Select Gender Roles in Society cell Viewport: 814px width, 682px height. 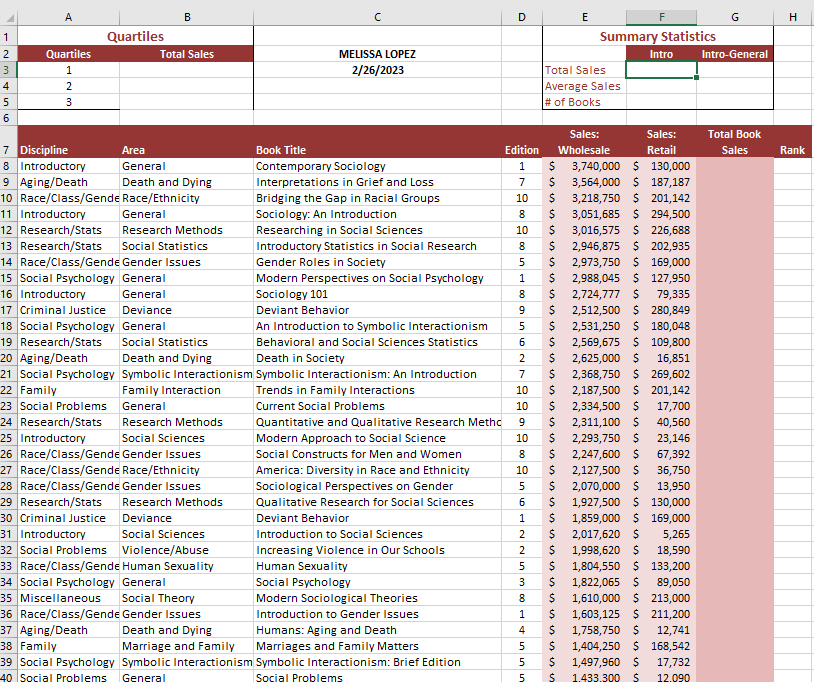coord(377,262)
